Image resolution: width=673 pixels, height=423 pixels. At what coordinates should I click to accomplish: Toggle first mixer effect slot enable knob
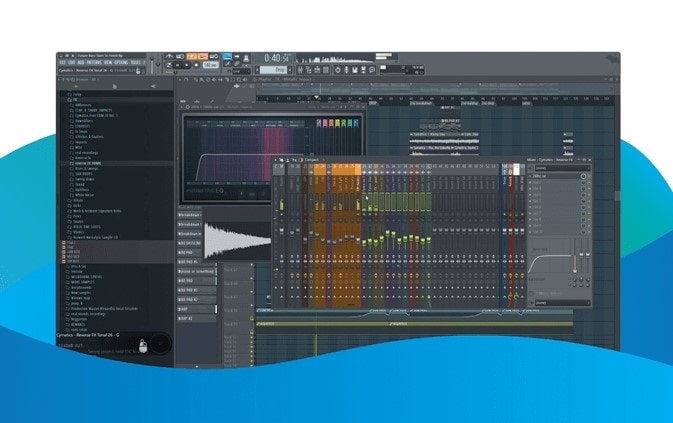(583, 176)
